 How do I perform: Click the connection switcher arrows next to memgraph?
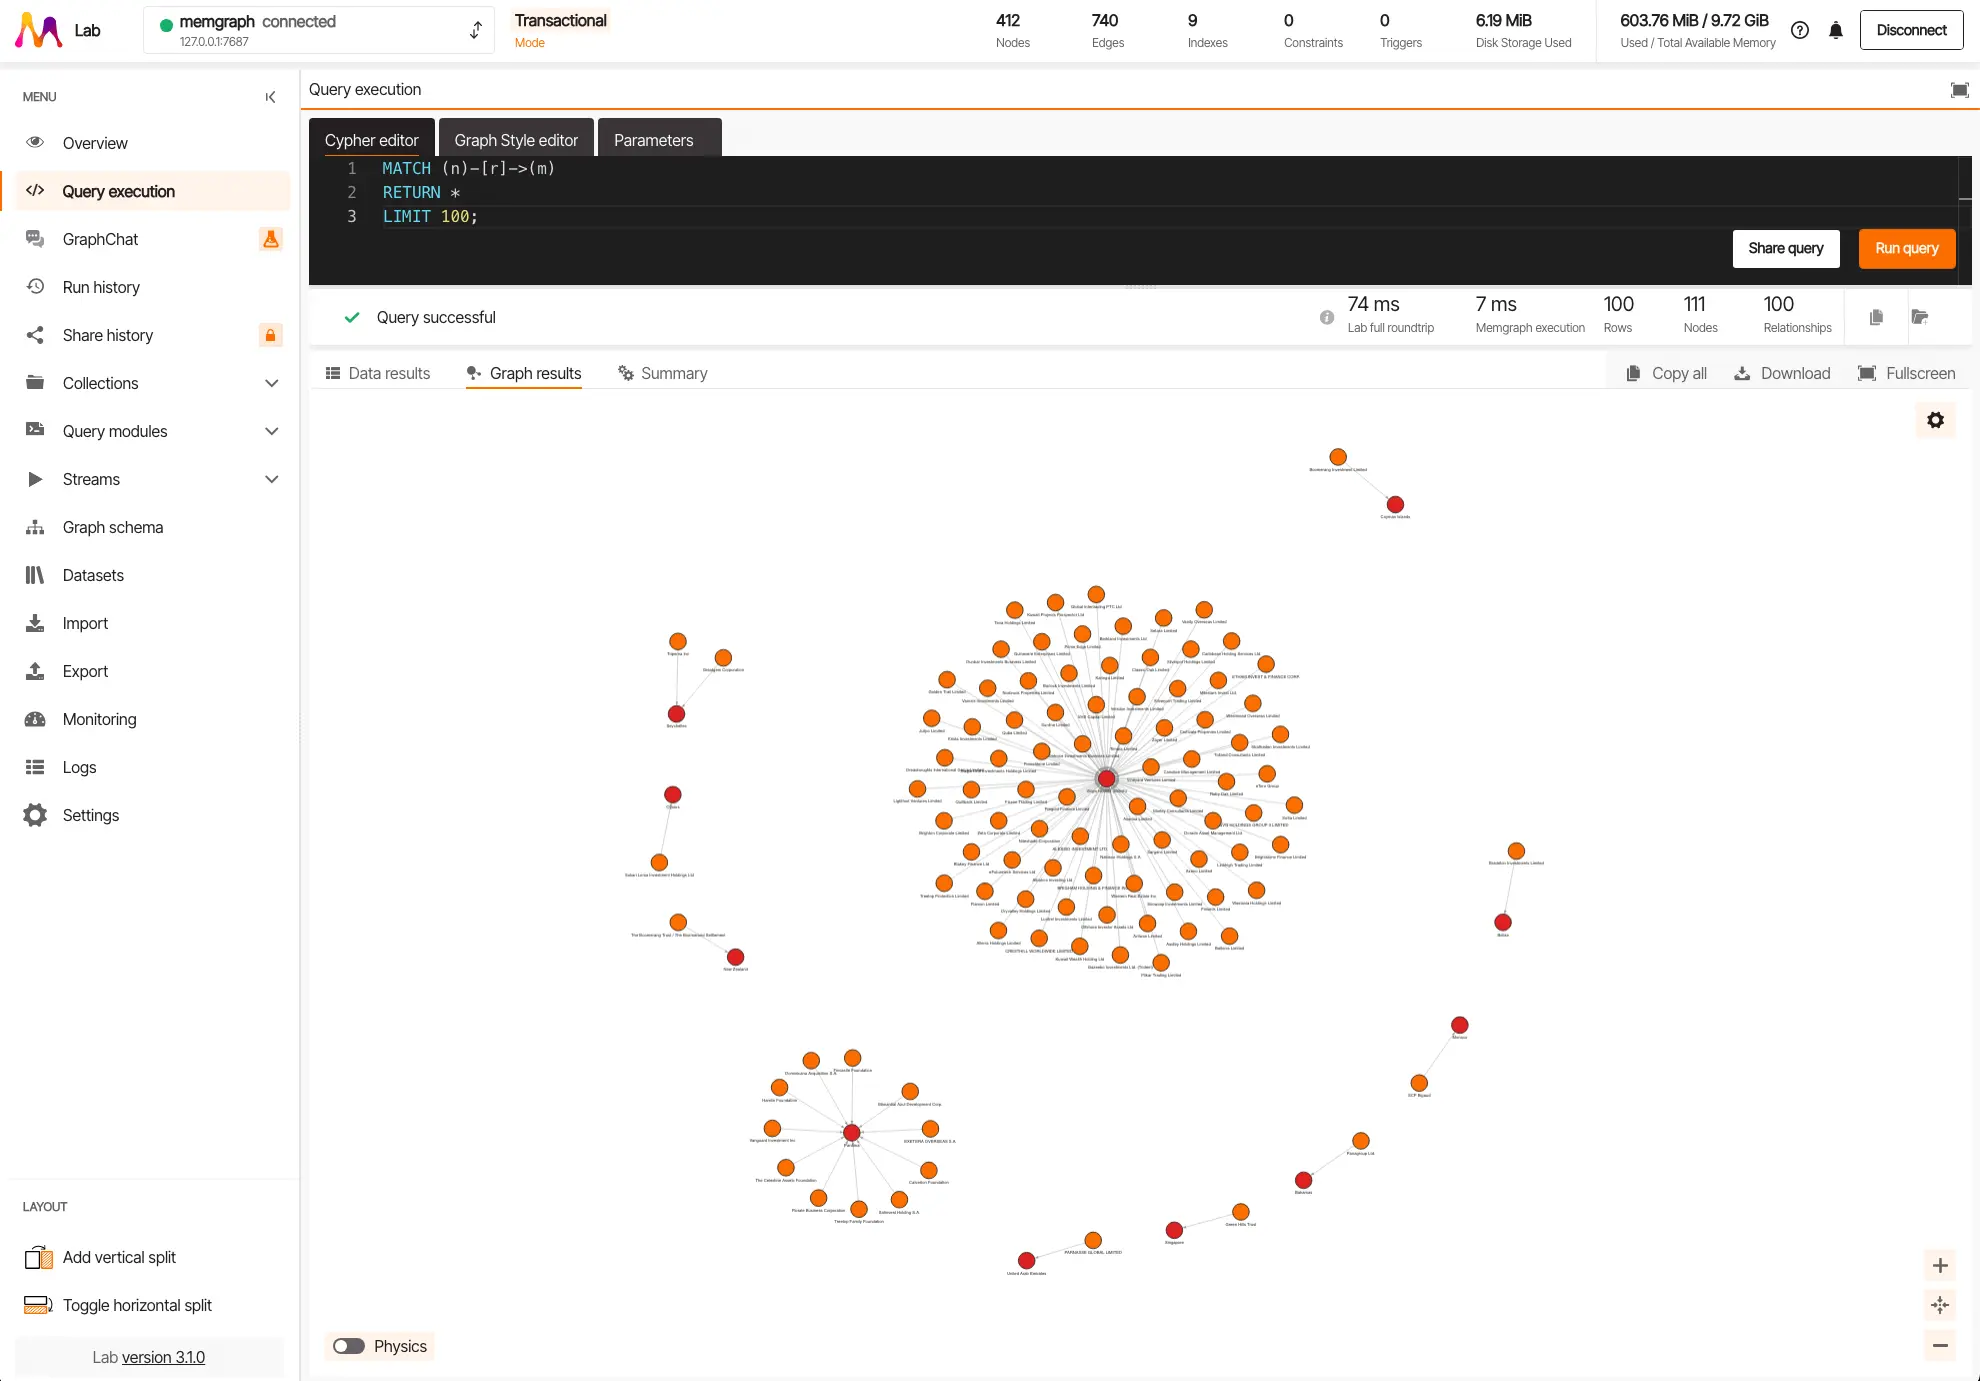point(475,30)
